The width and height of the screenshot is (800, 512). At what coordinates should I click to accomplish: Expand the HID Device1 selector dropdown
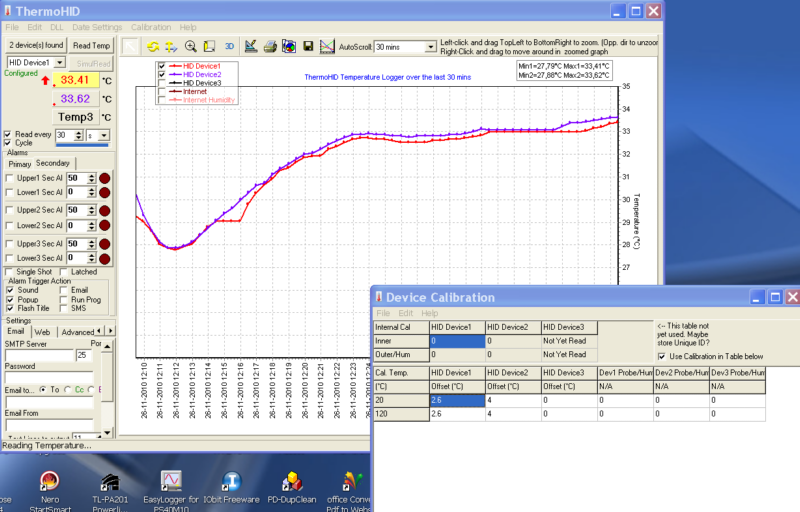pyautogui.click(x=59, y=62)
